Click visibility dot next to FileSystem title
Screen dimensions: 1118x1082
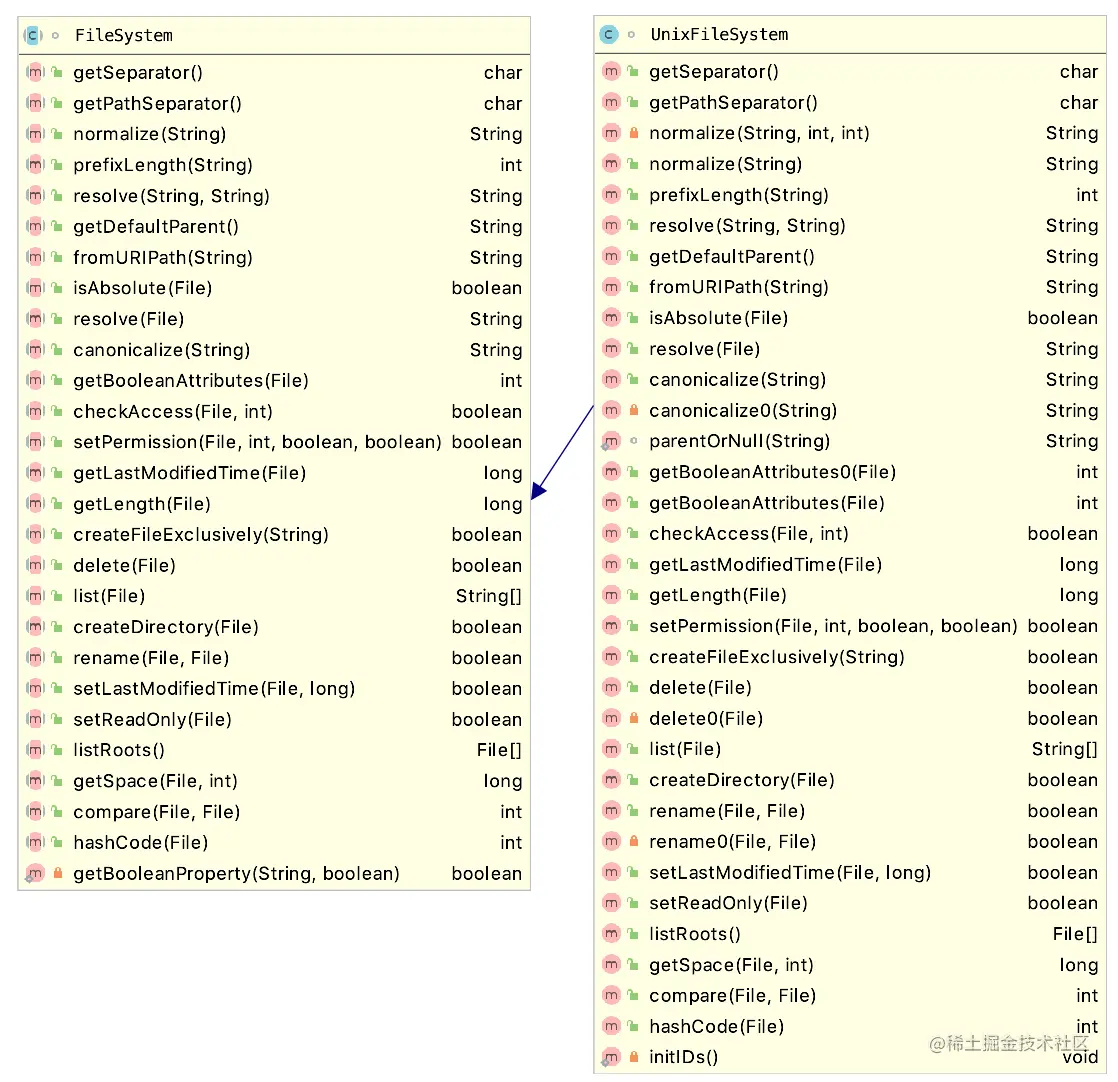click(56, 35)
